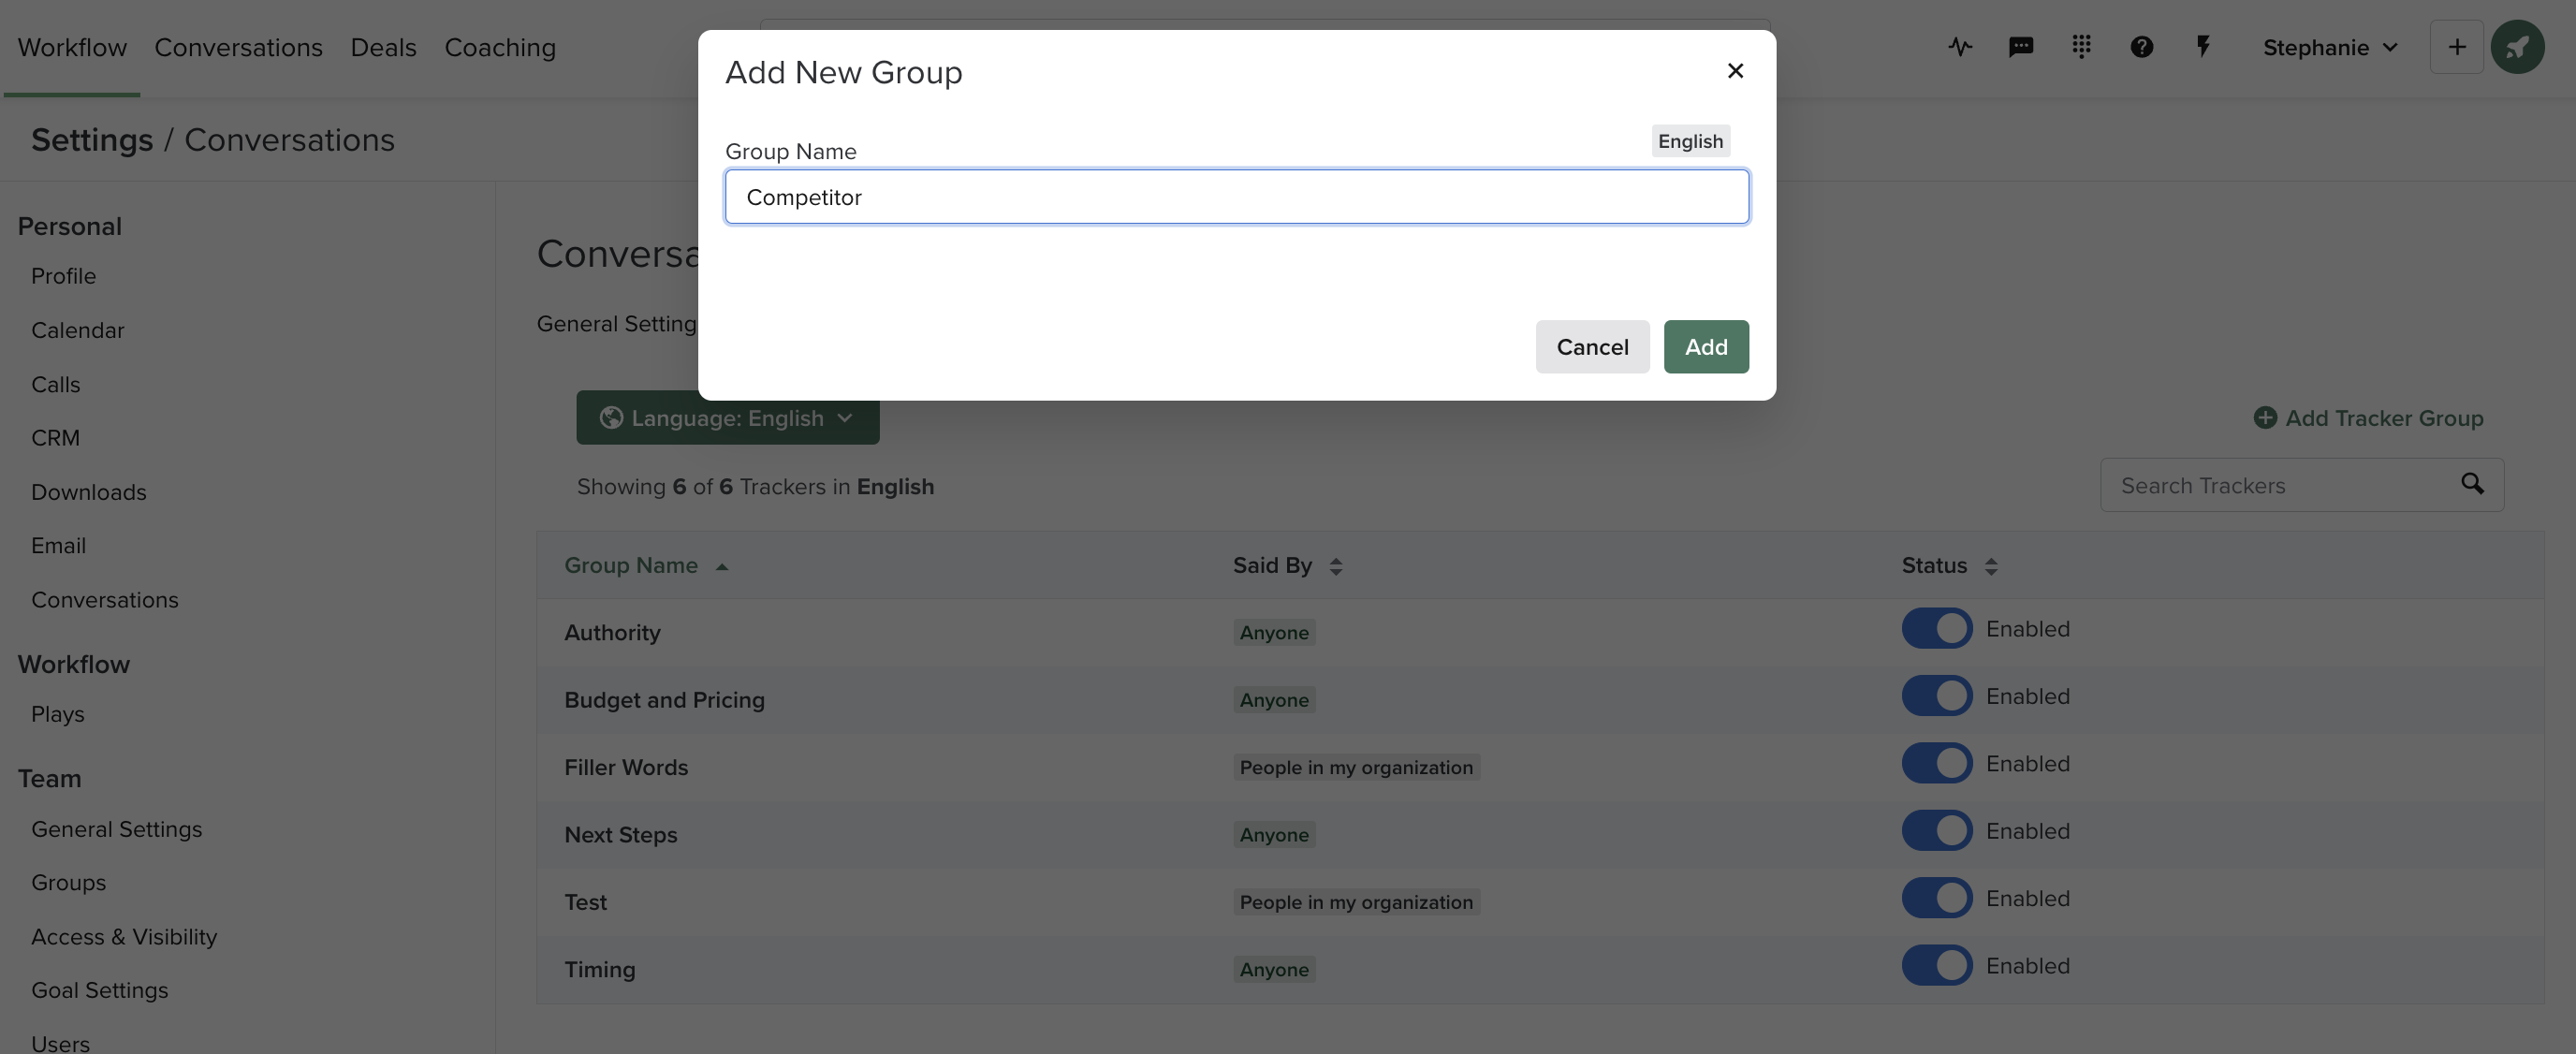Open the messages chat icon

2021,47
